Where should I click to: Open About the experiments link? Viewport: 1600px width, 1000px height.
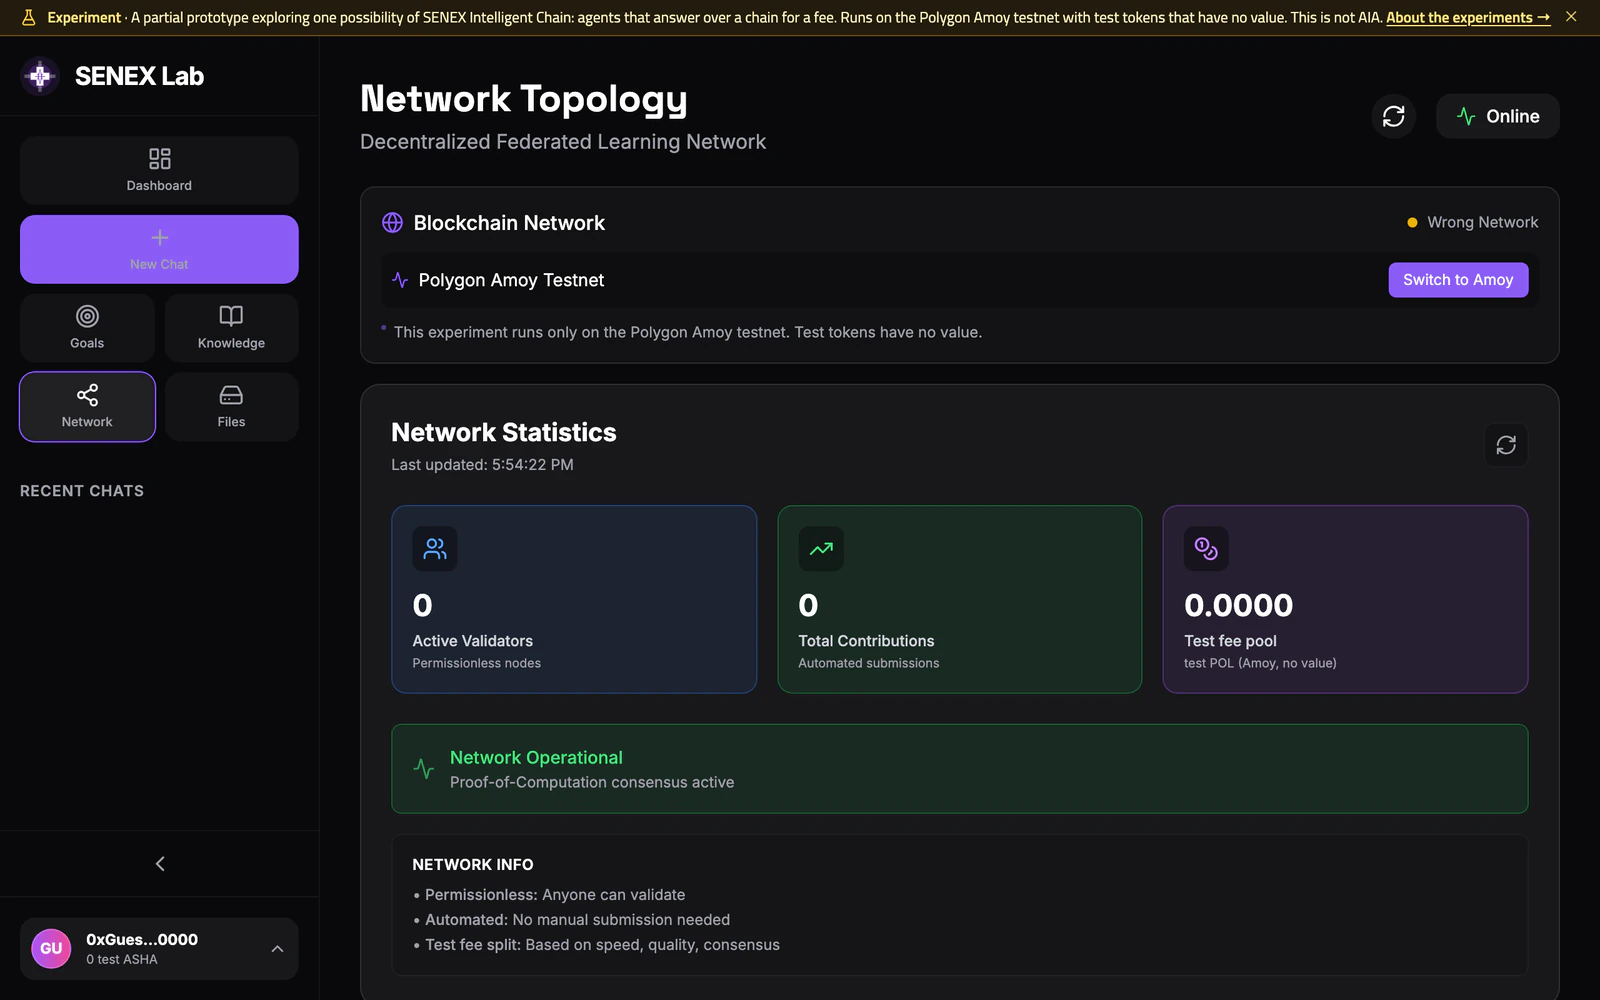1468,17
